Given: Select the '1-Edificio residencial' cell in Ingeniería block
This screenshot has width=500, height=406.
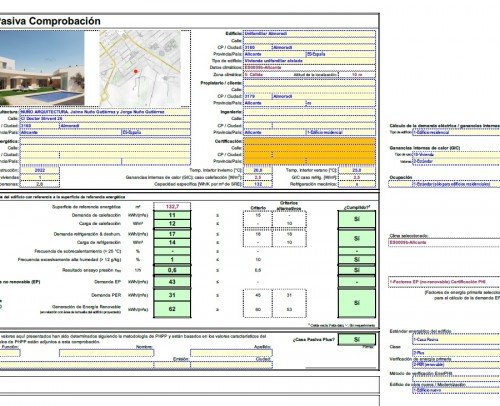Looking at the screenshot, I should (341, 132).
